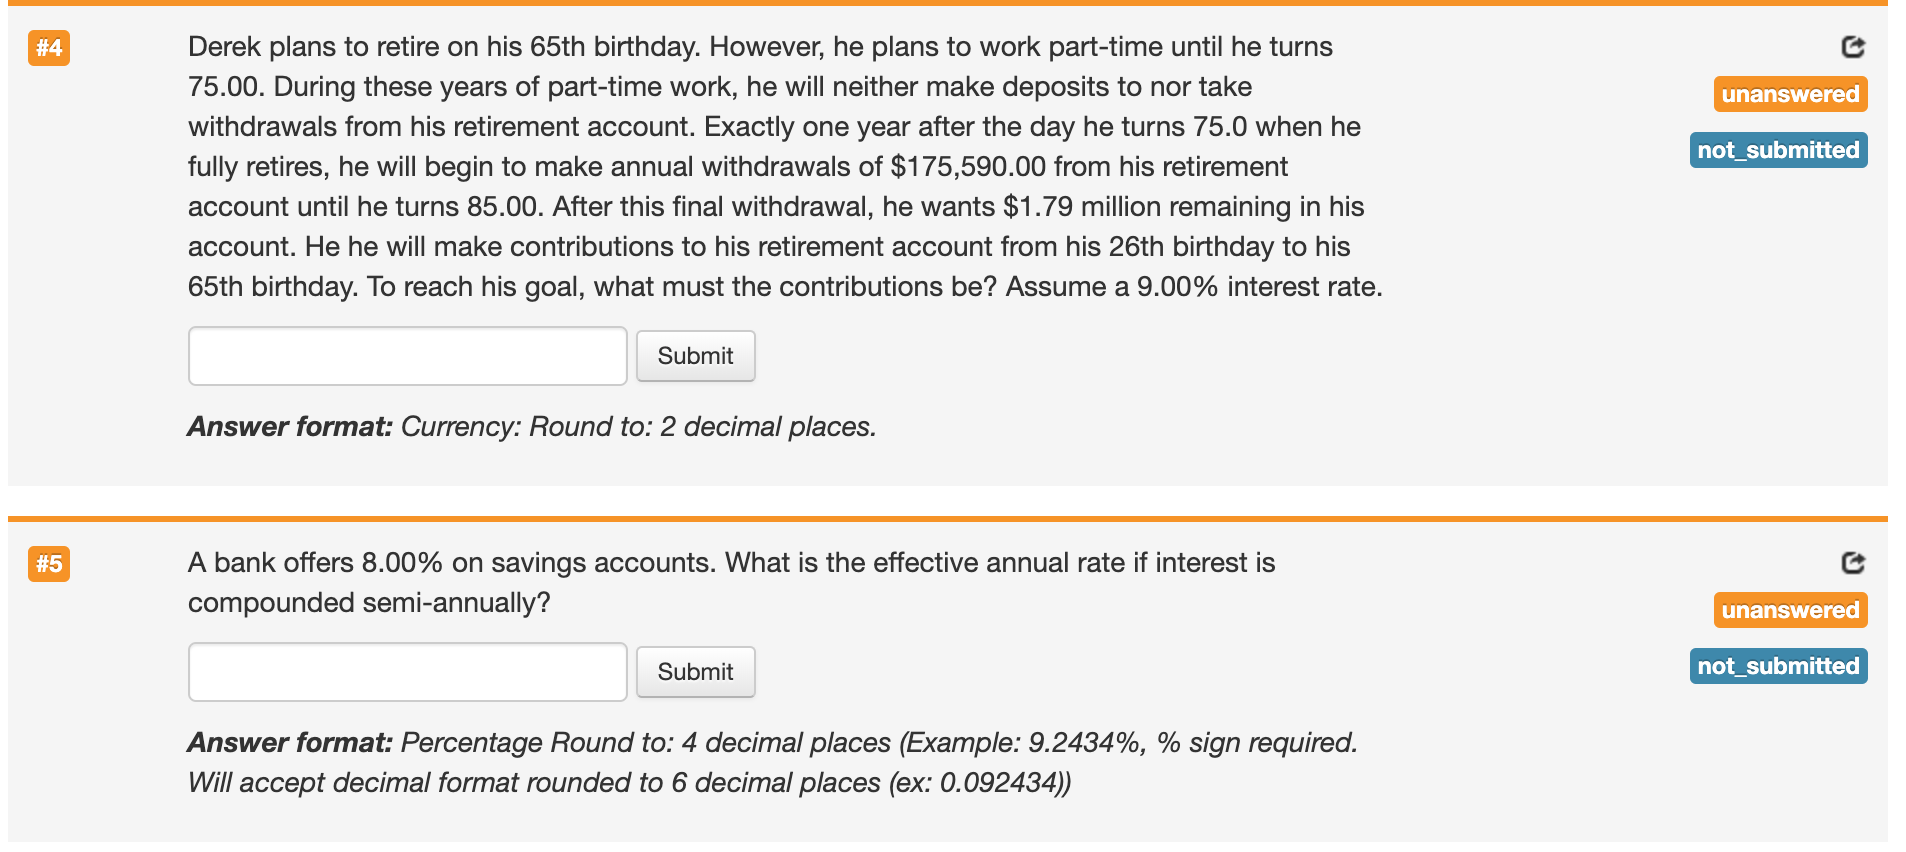The height and width of the screenshot is (852, 1906).
Task: Submit the answer for Derek's retirement question
Action: point(695,356)
